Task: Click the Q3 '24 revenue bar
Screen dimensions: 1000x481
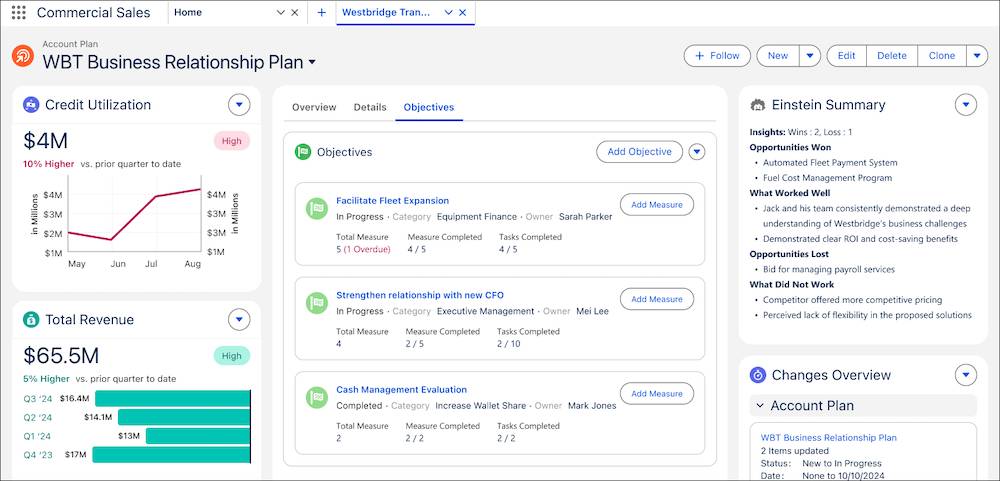Action: tap(172, 399)
